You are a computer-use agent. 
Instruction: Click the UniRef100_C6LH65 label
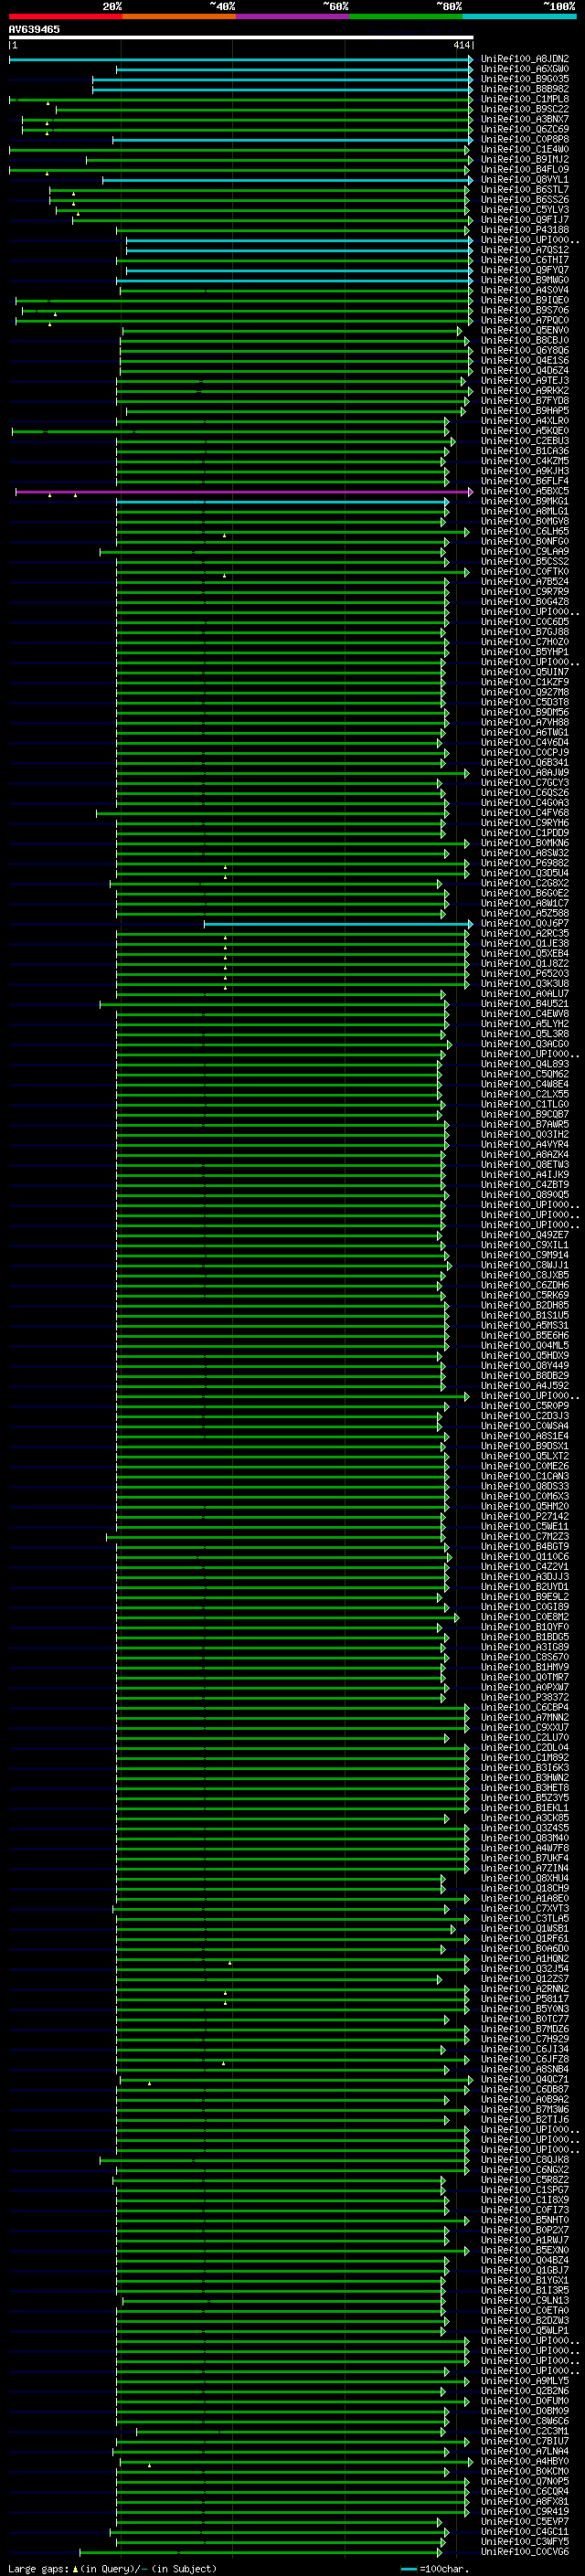(x=525, y=531)
